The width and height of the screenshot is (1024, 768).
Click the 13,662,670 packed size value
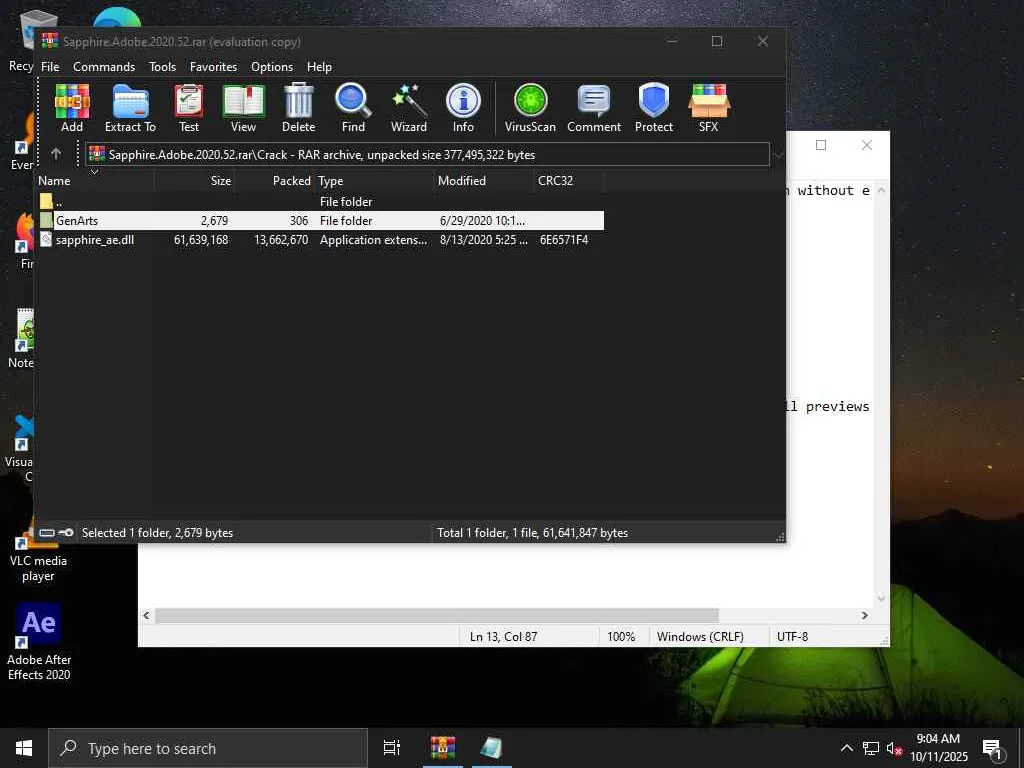[281, 240]
